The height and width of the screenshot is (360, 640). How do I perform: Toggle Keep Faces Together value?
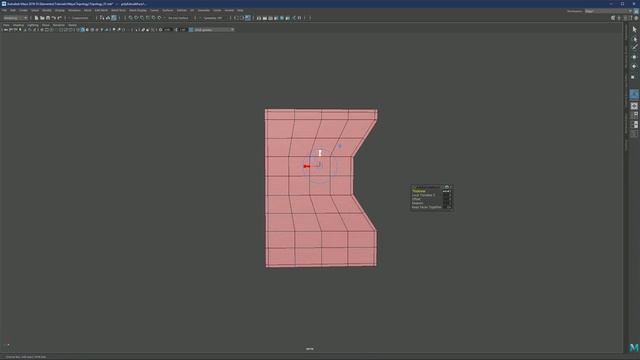pyautogui.click(x=448, y=207)
